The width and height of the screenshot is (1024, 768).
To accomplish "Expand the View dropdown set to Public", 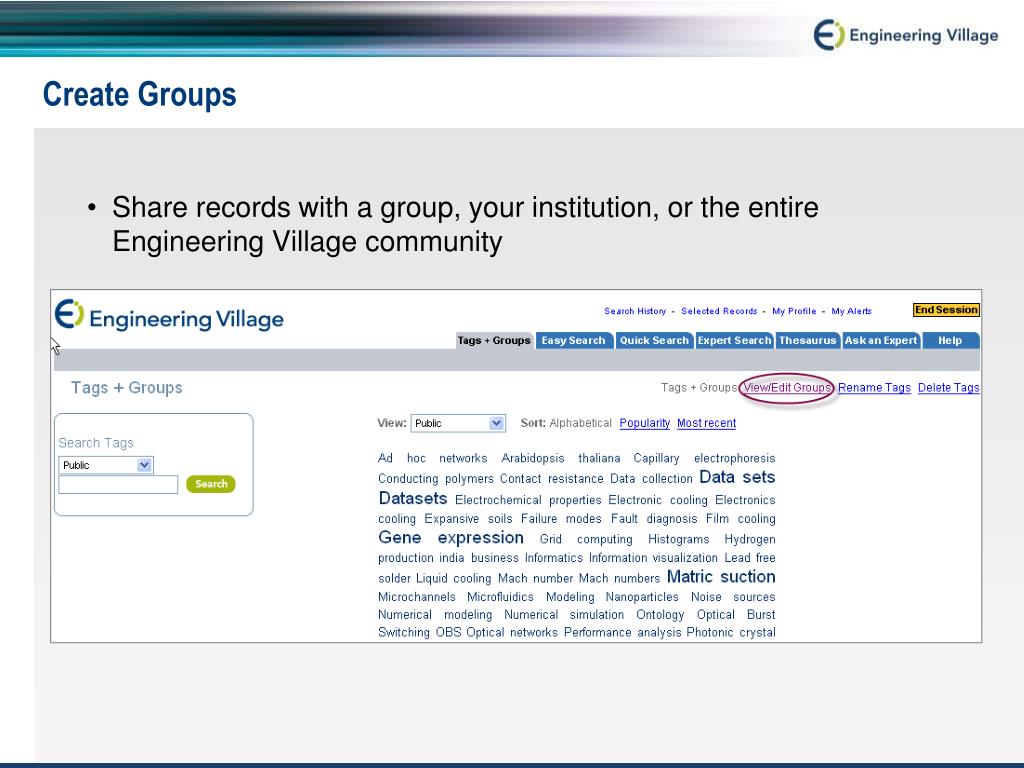I will tap(458, 423).
